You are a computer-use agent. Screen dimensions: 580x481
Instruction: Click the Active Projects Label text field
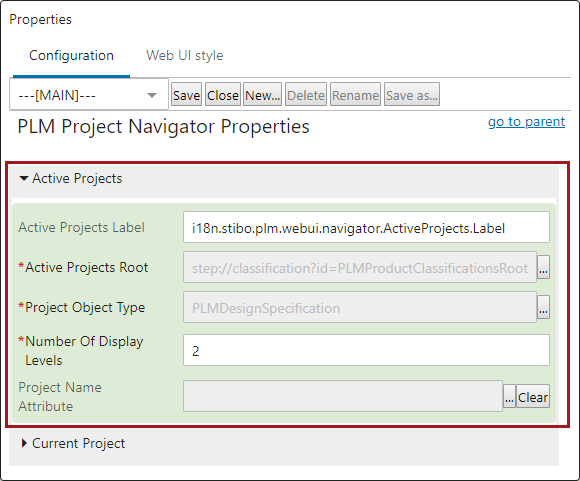click(366, 227)
